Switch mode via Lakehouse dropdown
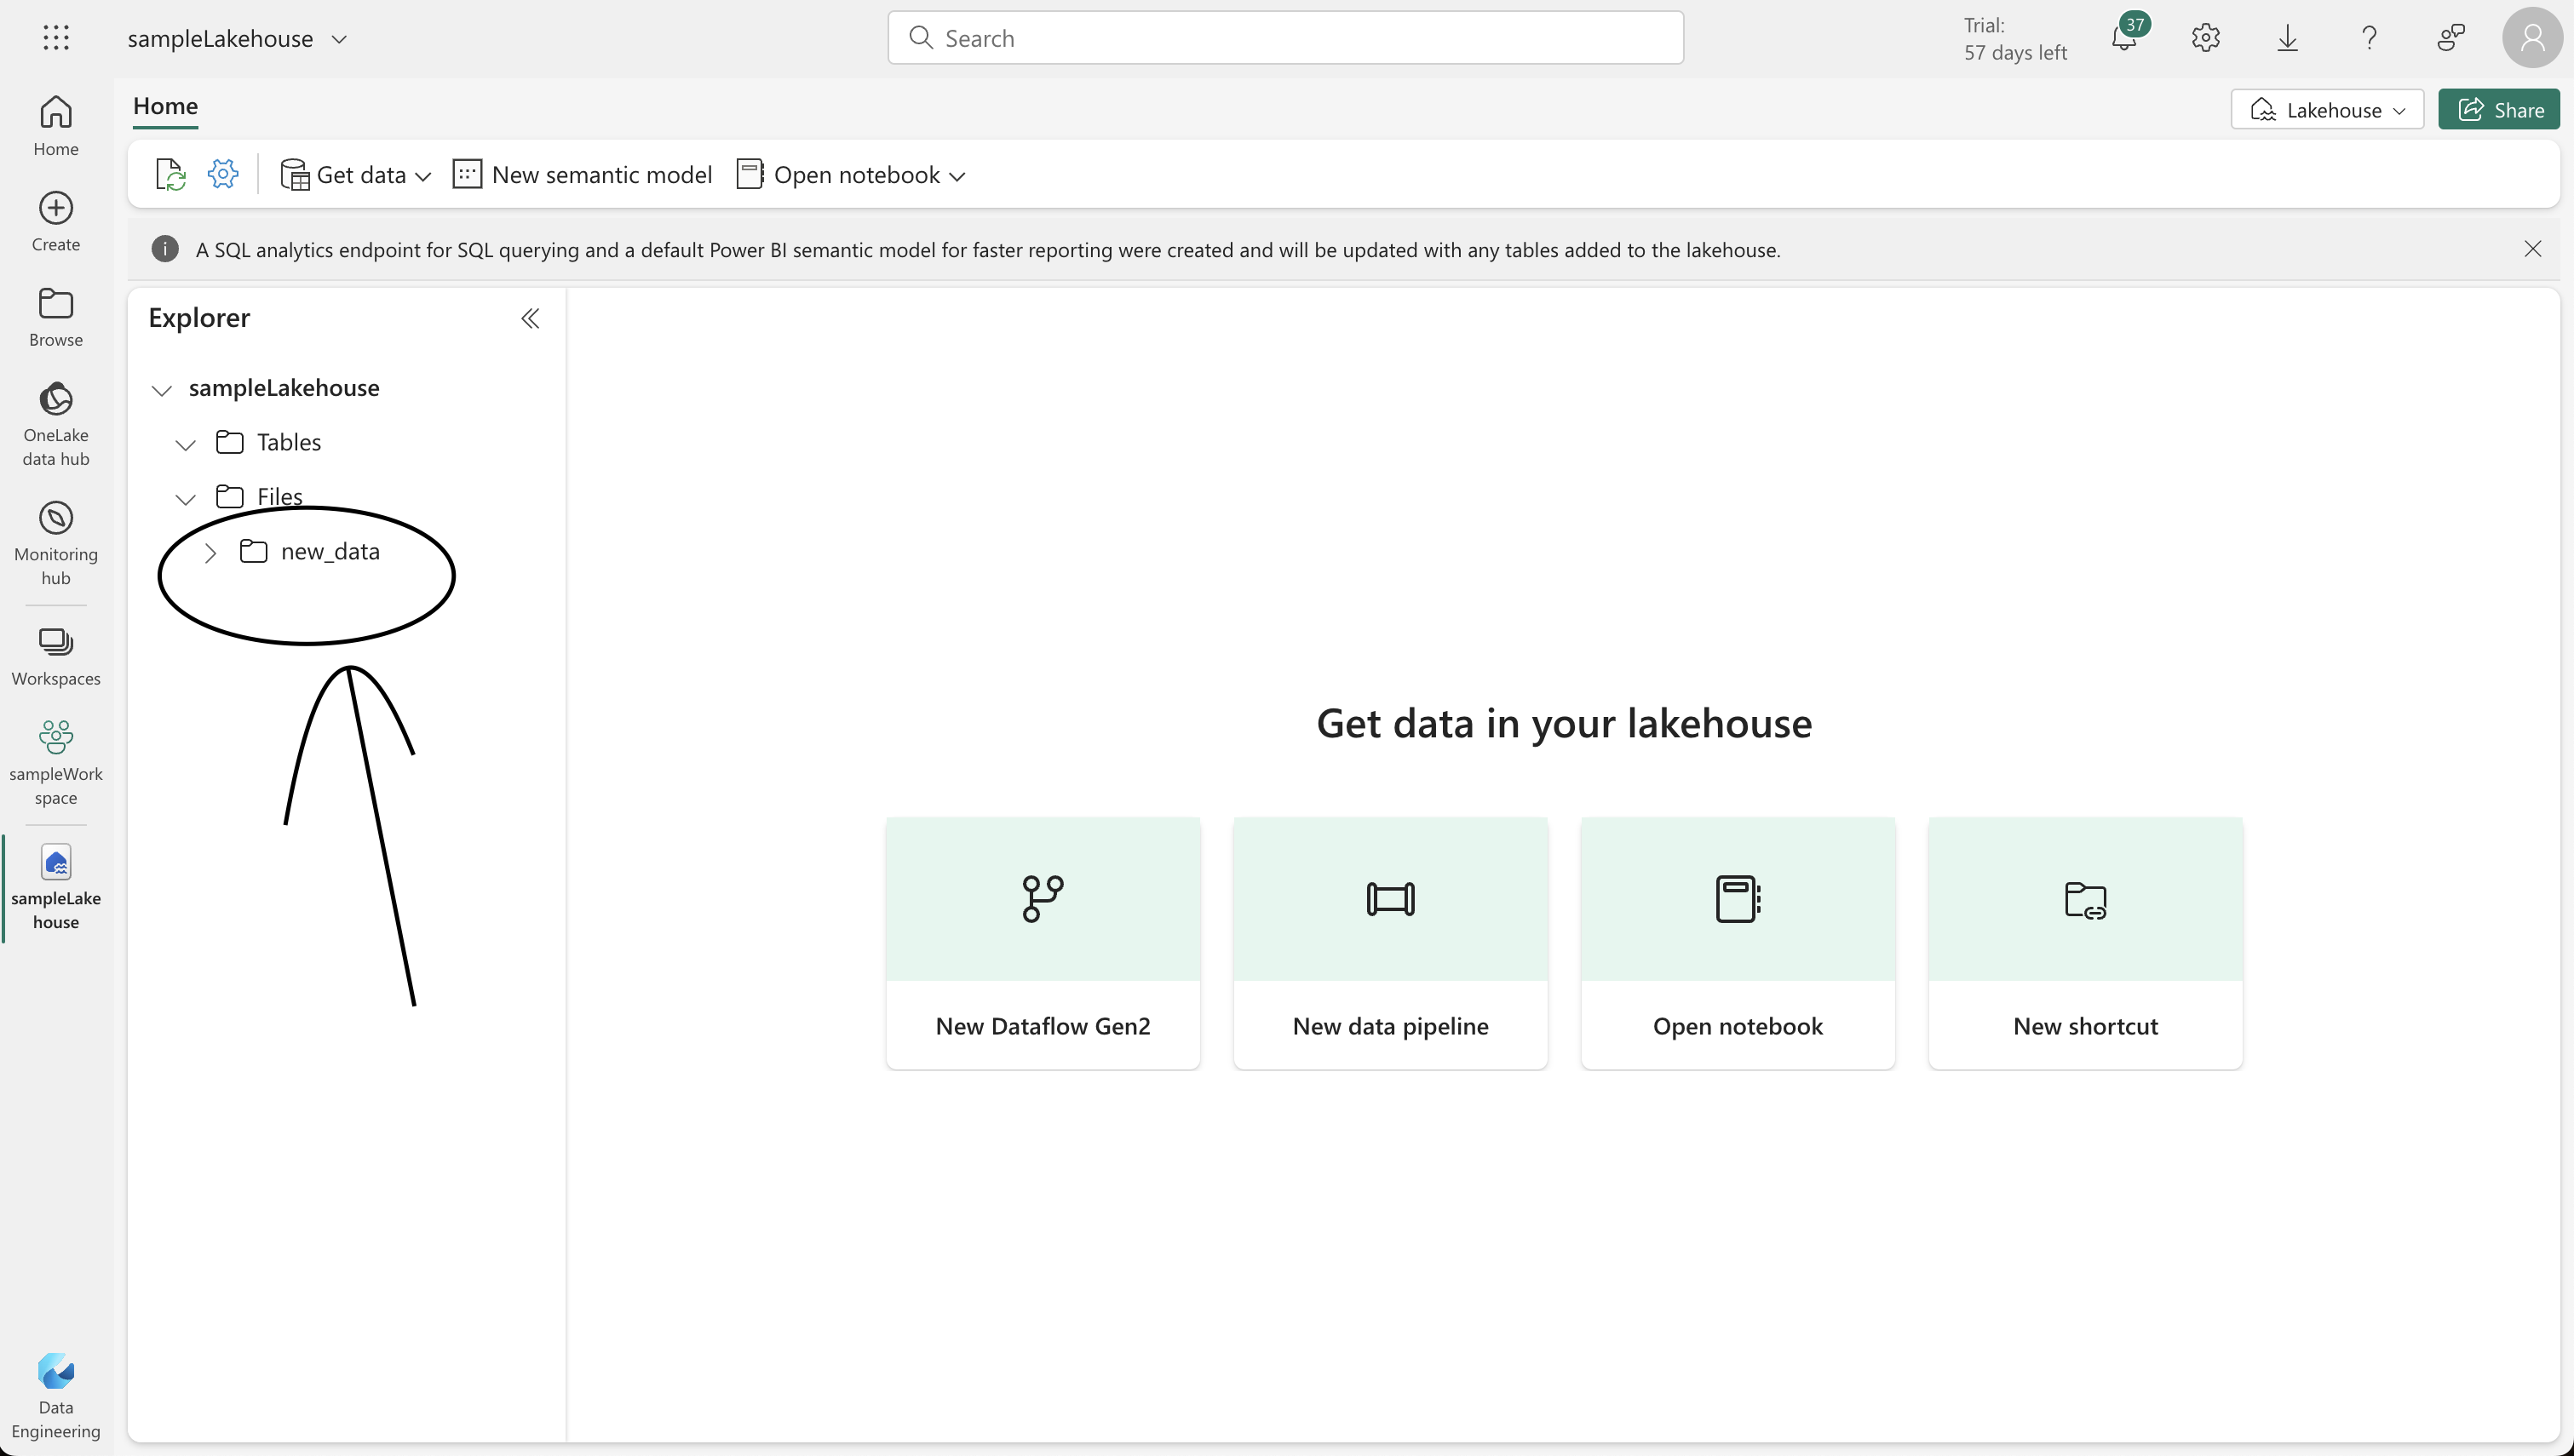The height and width of the screenshot is (1456, 2574). (2327, 109)
